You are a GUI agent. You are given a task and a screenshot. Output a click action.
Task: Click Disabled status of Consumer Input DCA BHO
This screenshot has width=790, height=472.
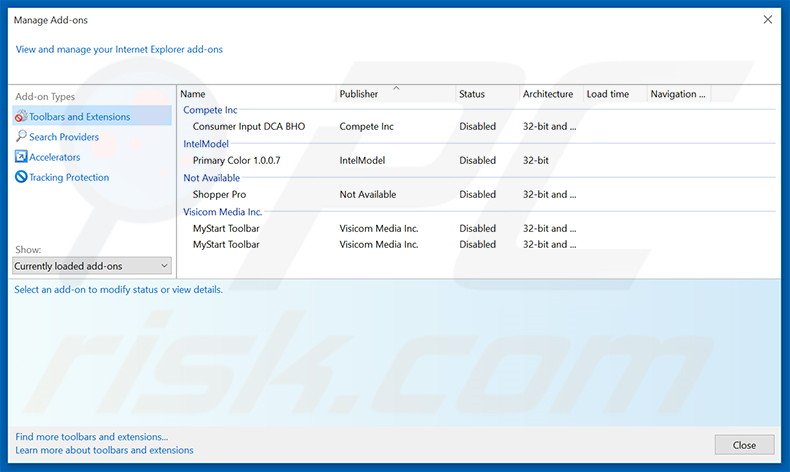click(477, 126)
